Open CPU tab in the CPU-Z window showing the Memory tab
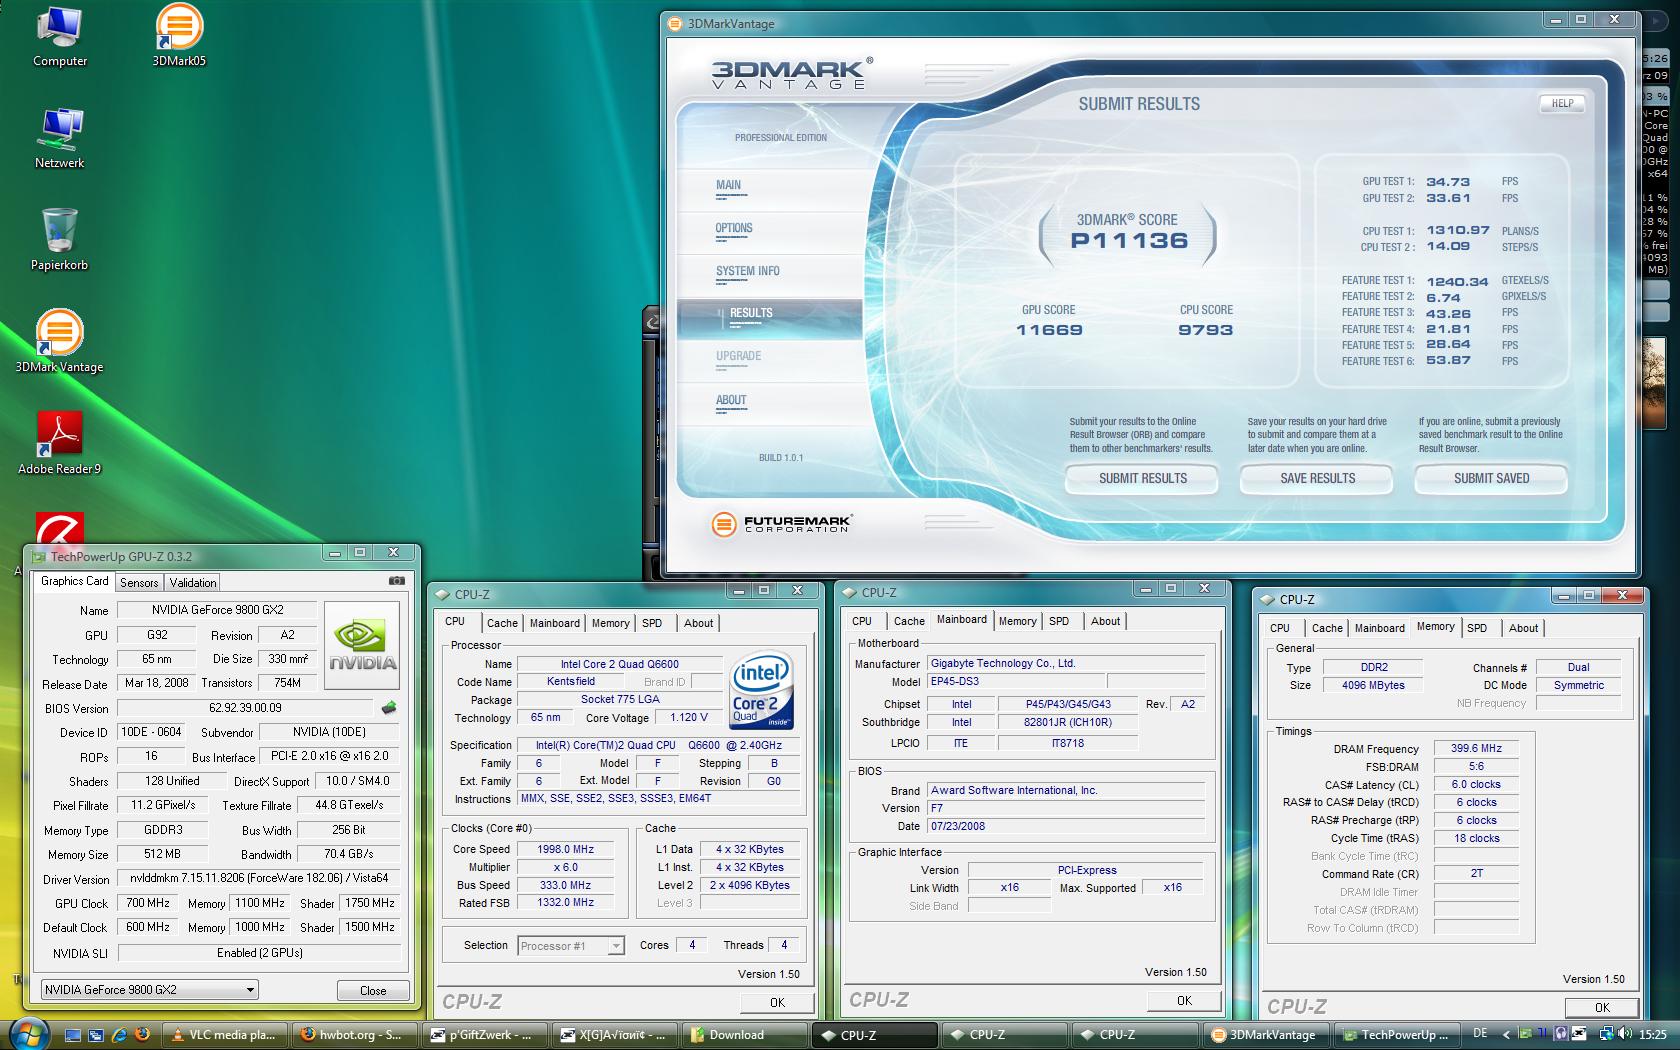 tap(1280, 628)
